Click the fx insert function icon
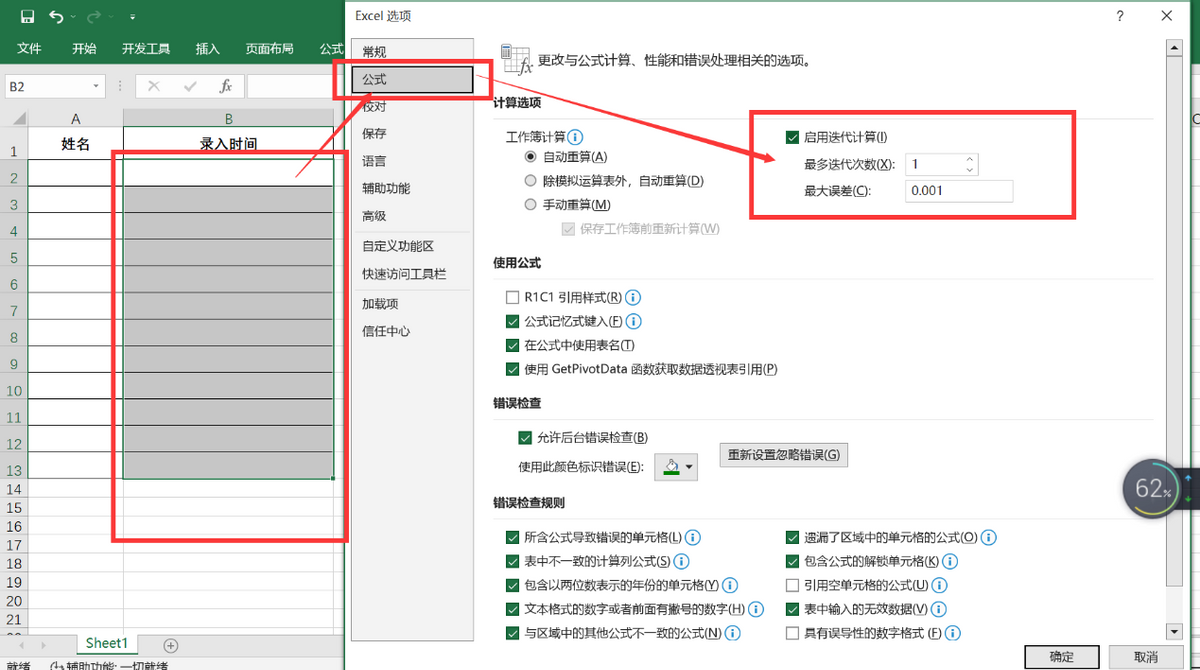 pyautogui.click(x=226, y=87)
